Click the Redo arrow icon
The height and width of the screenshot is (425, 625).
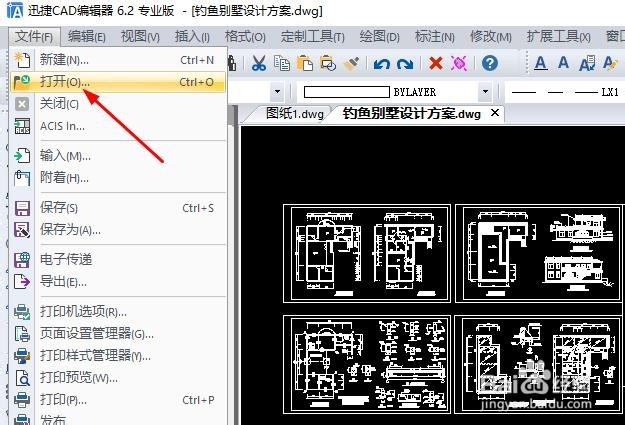point(405,63)
